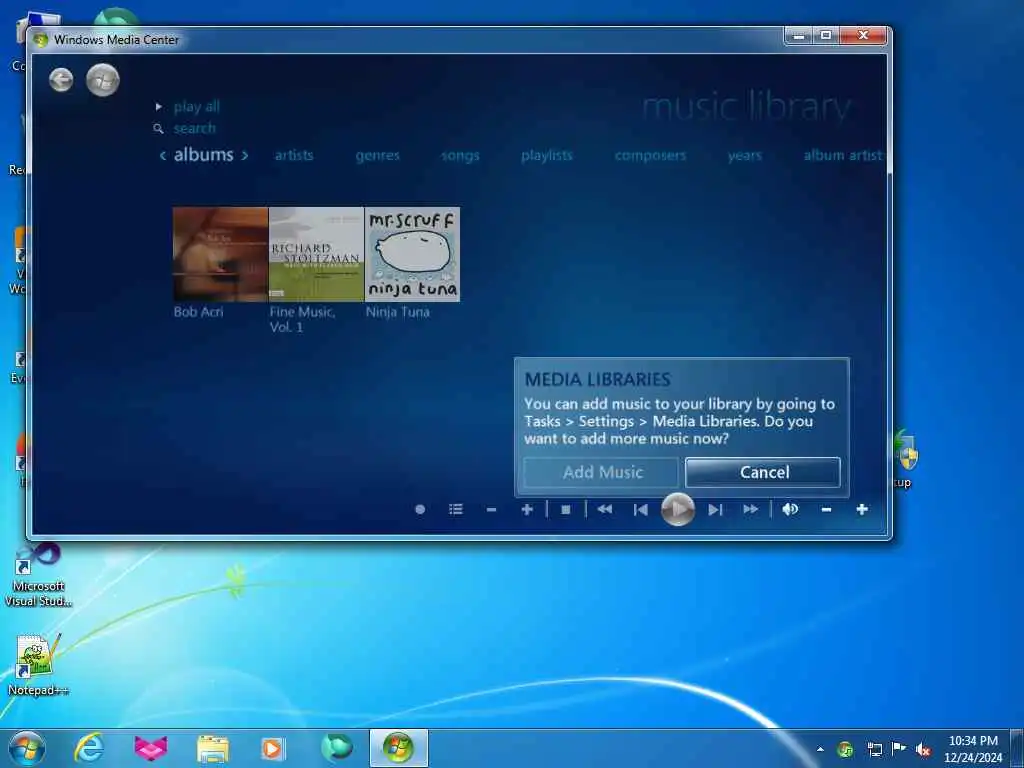Click the Show desktop strip
Viewport: 1024px width, 768px height.
[x=1017, y=749]
